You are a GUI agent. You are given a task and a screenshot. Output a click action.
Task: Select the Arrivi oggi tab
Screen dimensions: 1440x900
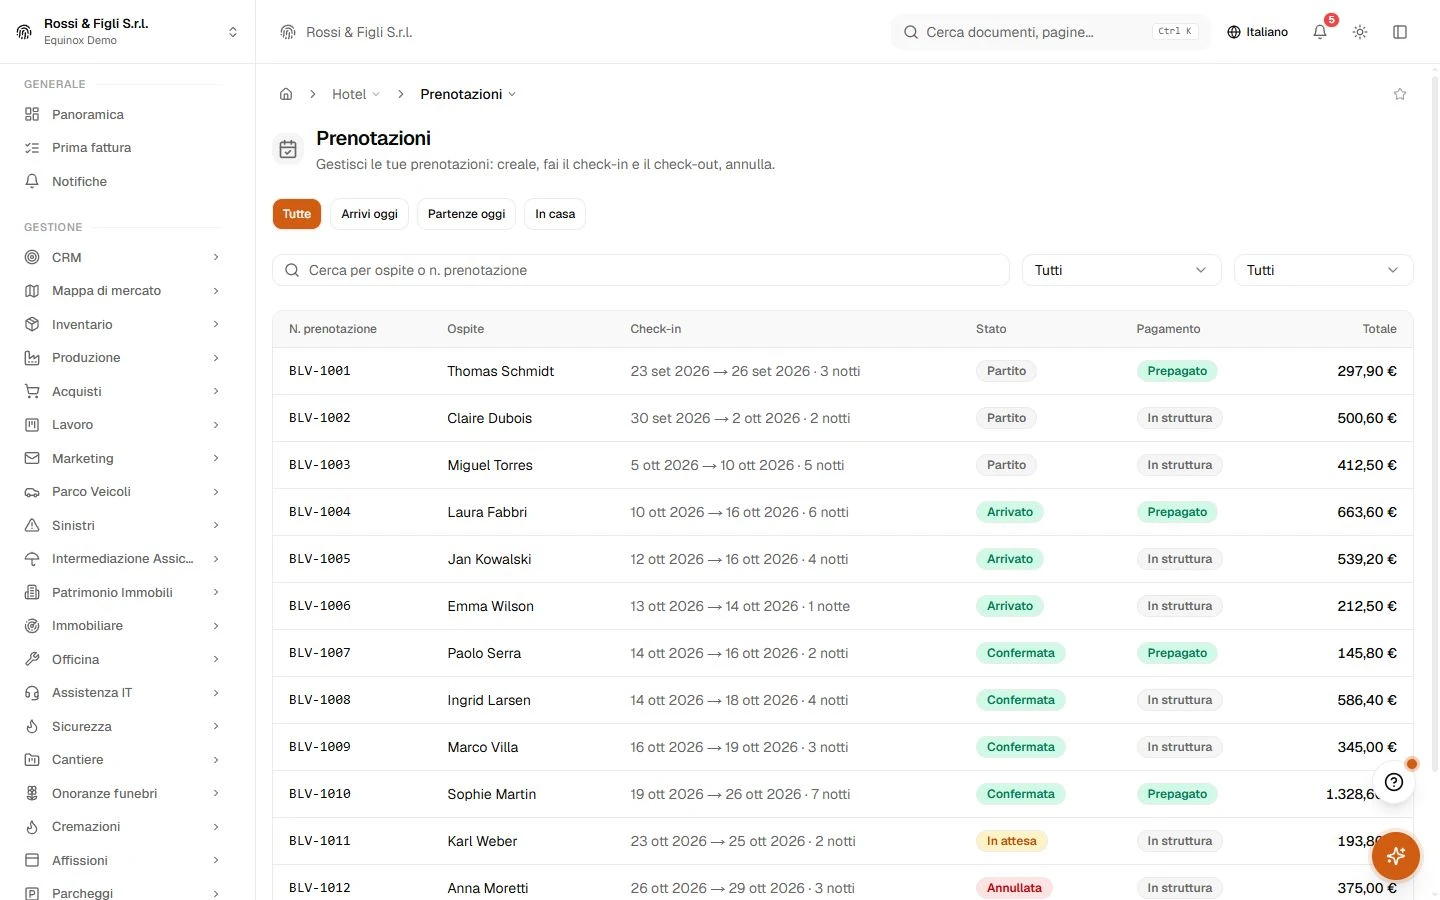(369, 214)
